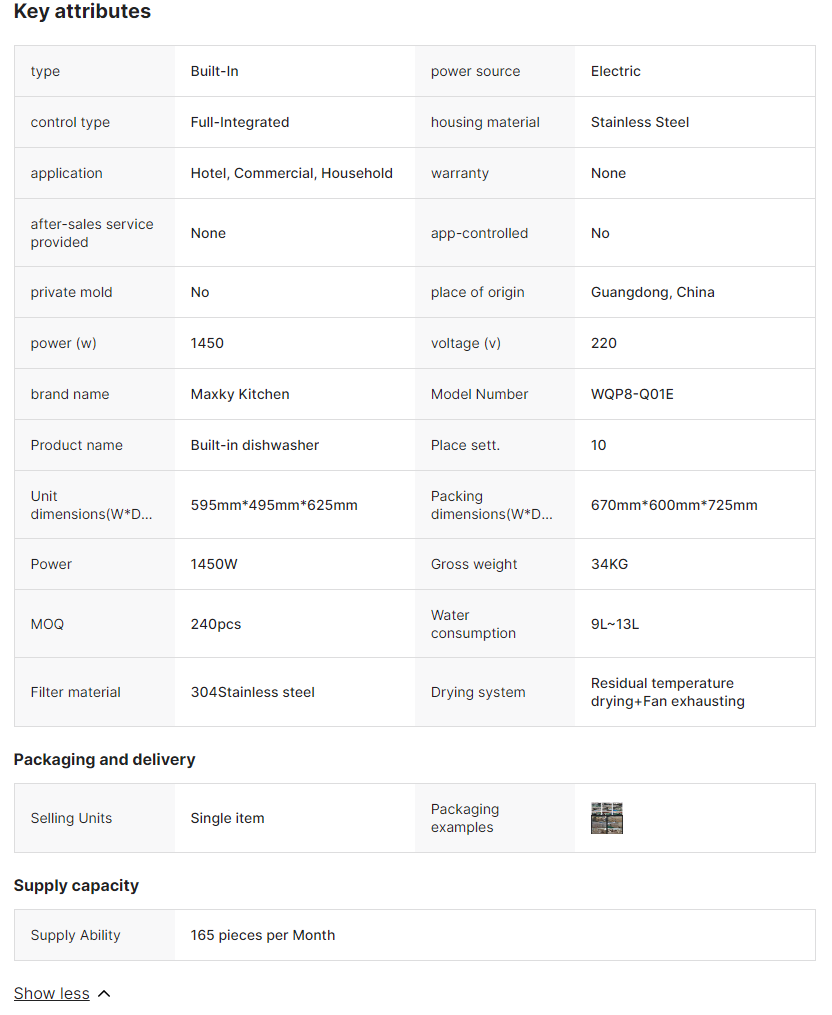832x1015 pixels.
Task: Select the Hotel, Commercial, Household application value
Action: tap(291, 173)
